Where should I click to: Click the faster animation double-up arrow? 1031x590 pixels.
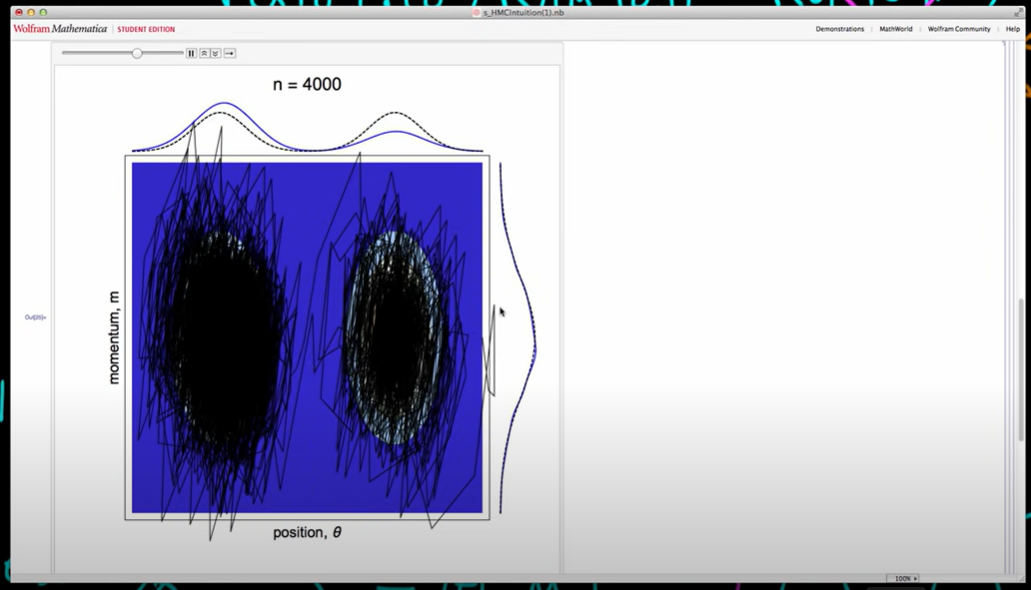(204, 53)
